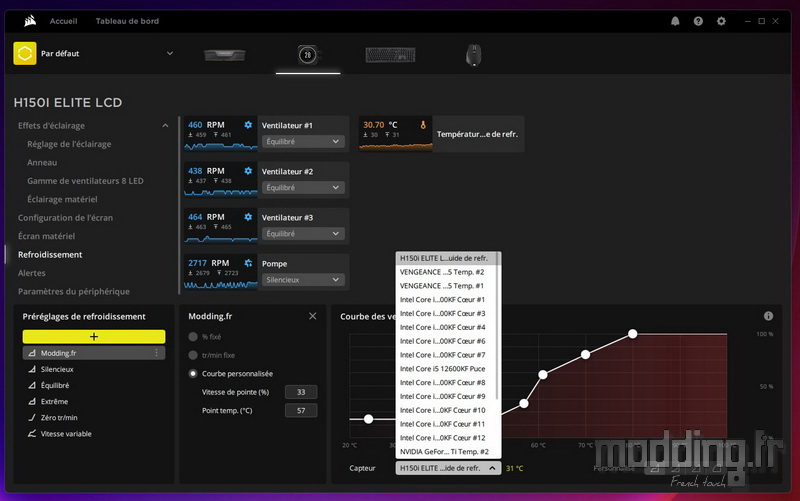Open Écran matériel section

(46, 236)
